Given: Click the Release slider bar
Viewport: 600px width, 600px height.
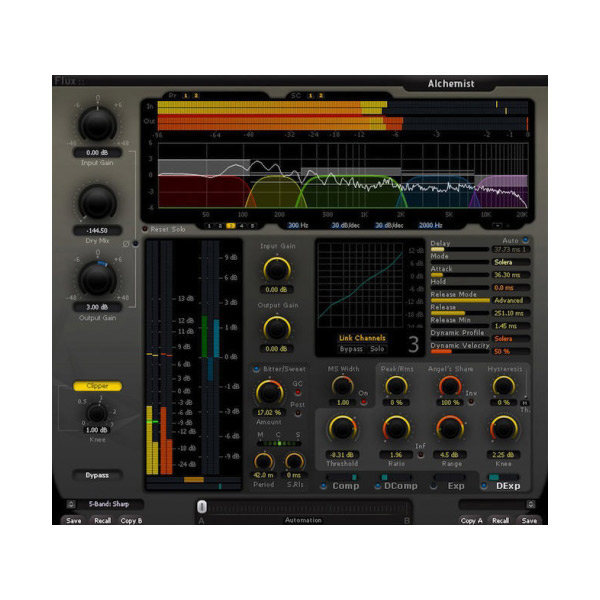Looking at the screenshot, I should pyautogui.click(x=460, y=313).
